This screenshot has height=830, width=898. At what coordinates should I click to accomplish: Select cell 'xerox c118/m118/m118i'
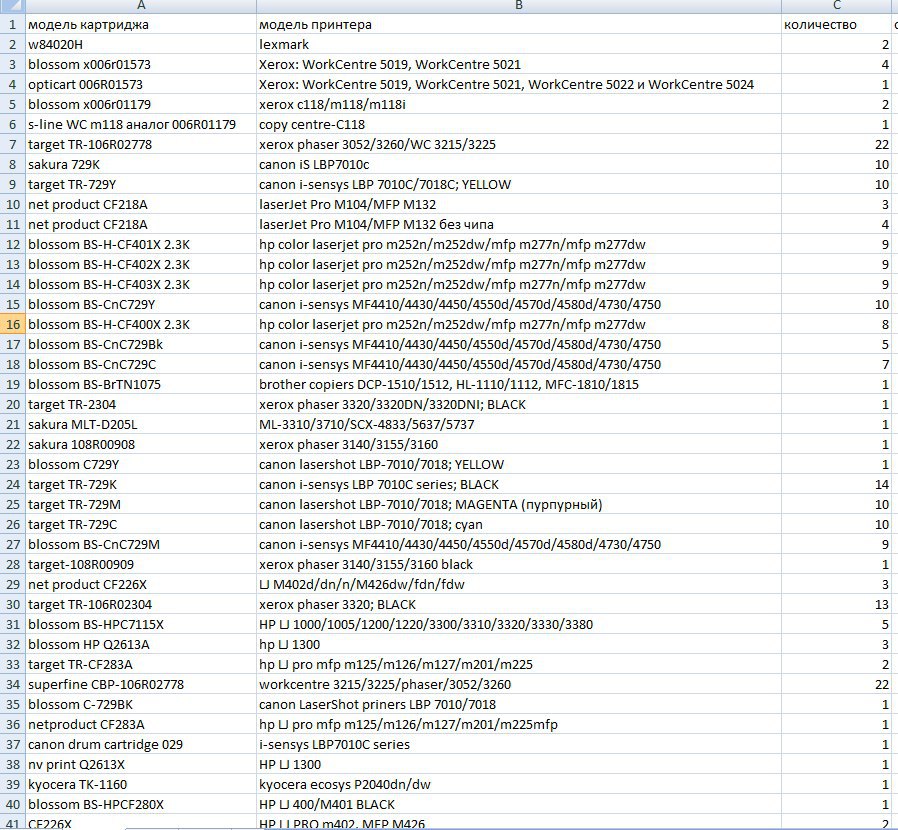click(x=519, y=105)
